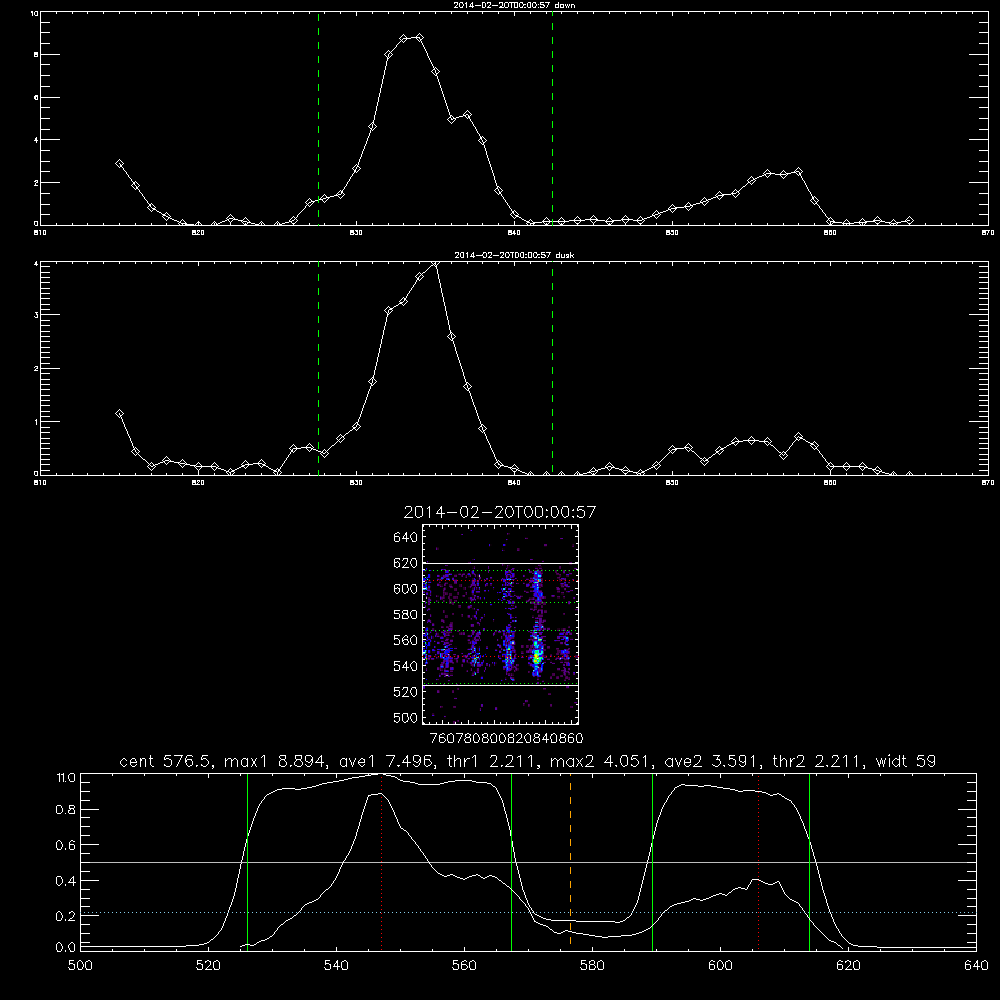Click y-axis label '0.8' on bottom plot
Screen dimensions: 1000x1000
pos(66,810)
